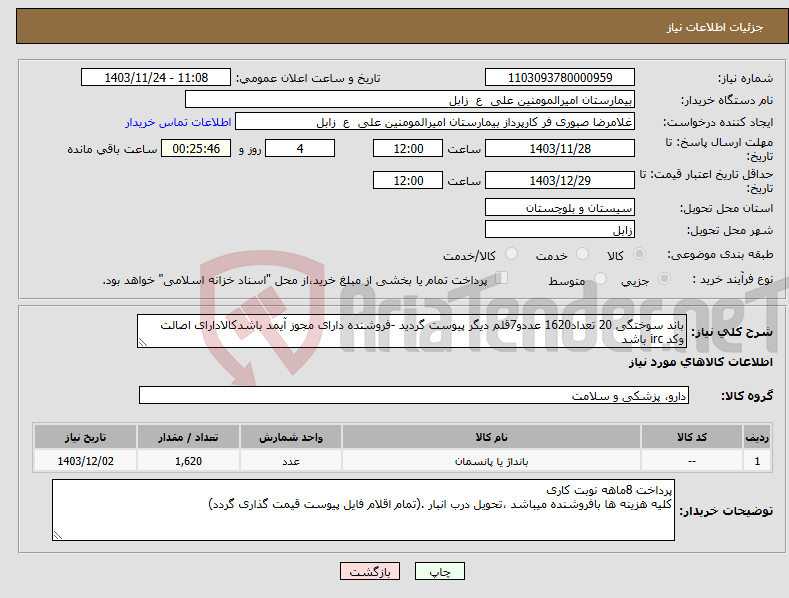The image size is (789, 598).
Task: Click the شماره نیاز label
Action: click(x=745, y=79)
